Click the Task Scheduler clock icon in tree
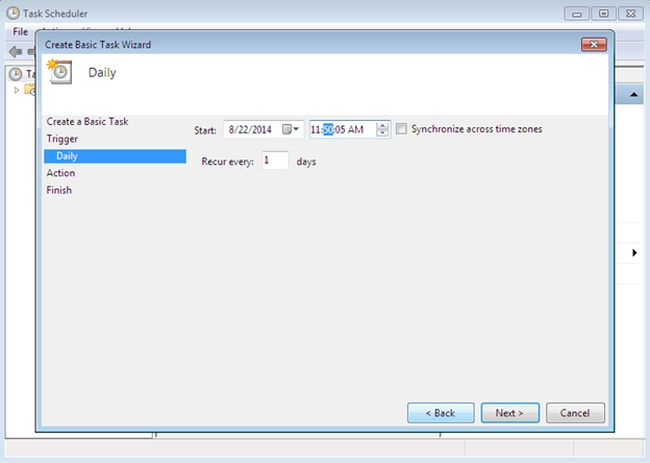This screenshot has height=463, width=650. point(15,74)
